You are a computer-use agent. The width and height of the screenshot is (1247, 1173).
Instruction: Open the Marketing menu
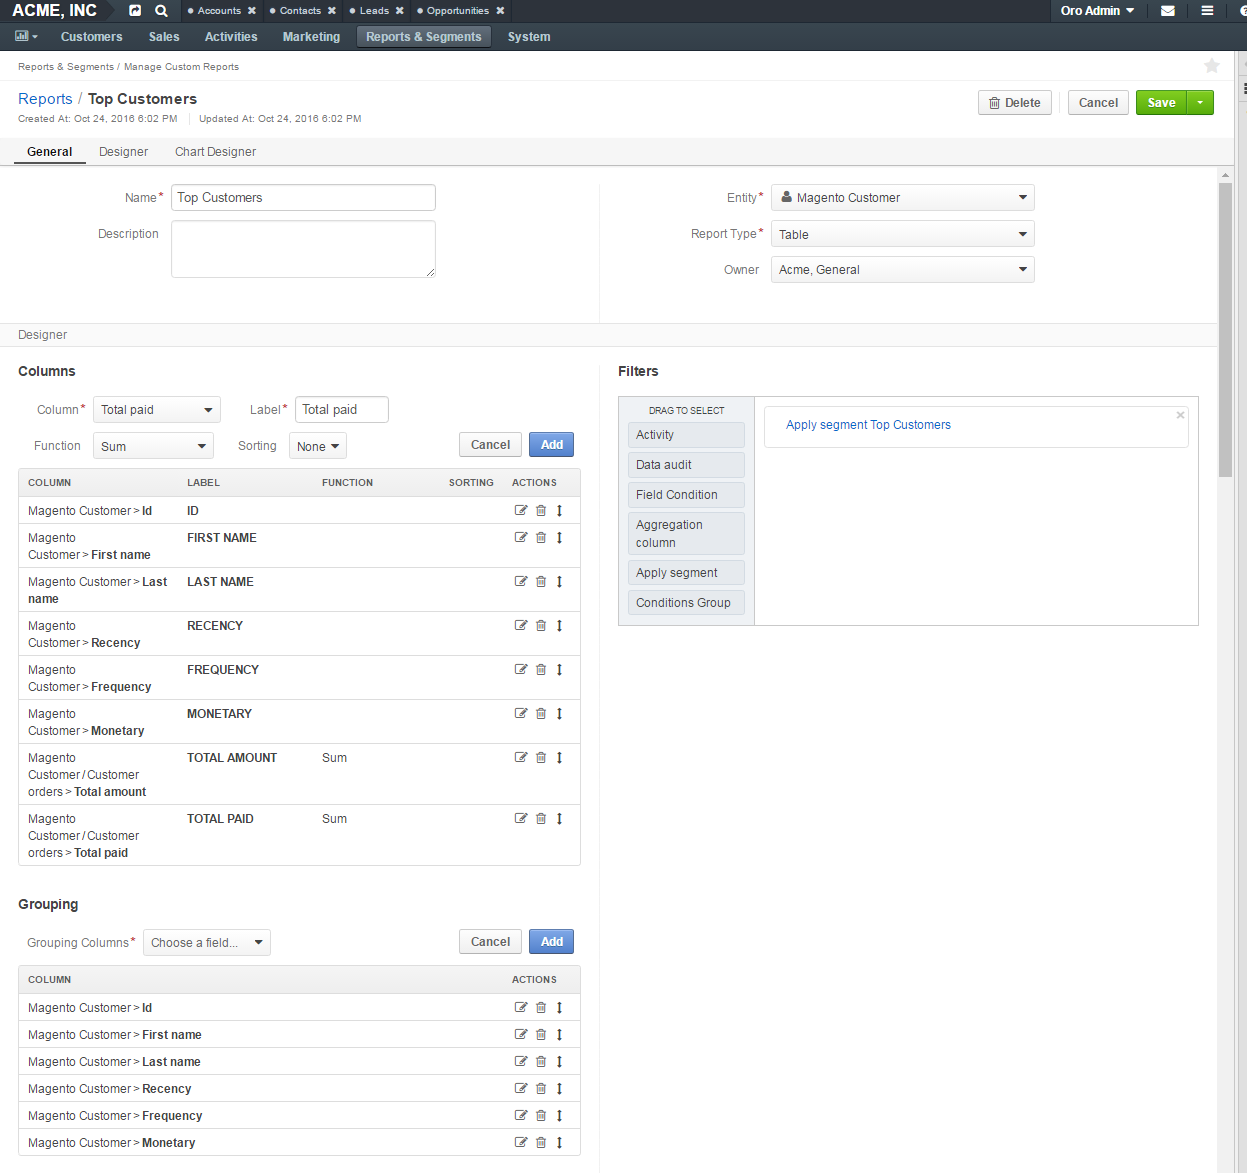(x=311, y=37)
